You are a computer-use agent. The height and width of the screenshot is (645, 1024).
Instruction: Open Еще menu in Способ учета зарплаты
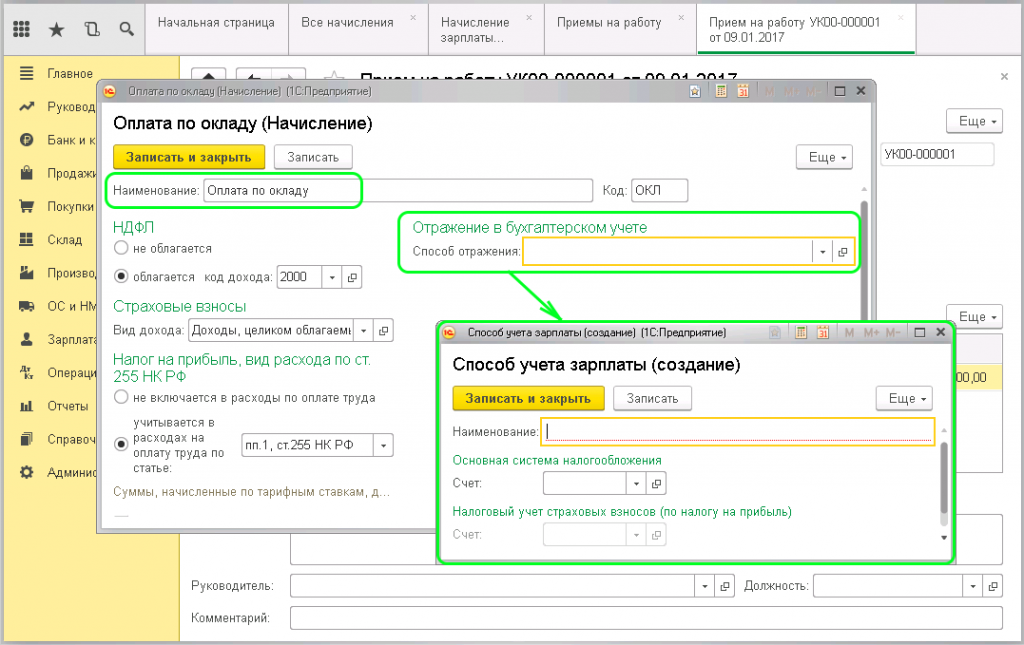[904, 398]
